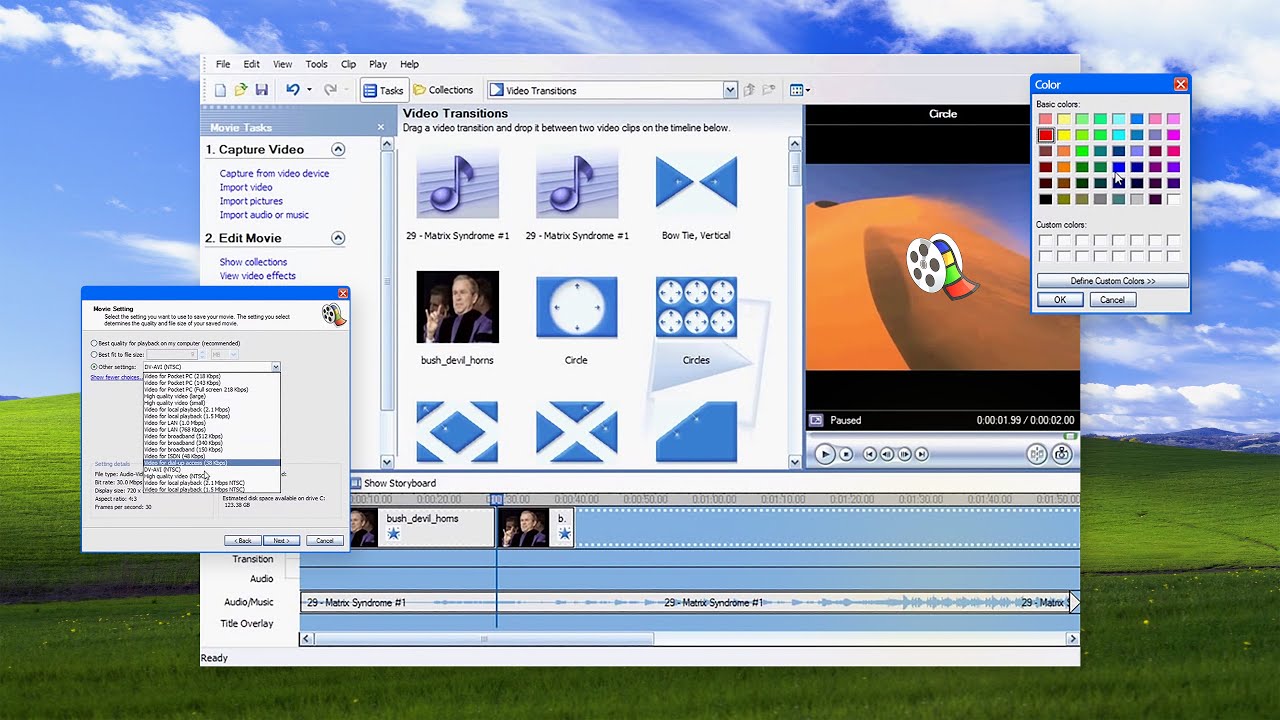Click the Import video link
The image size is (1280, 720).
pos(246,187)
